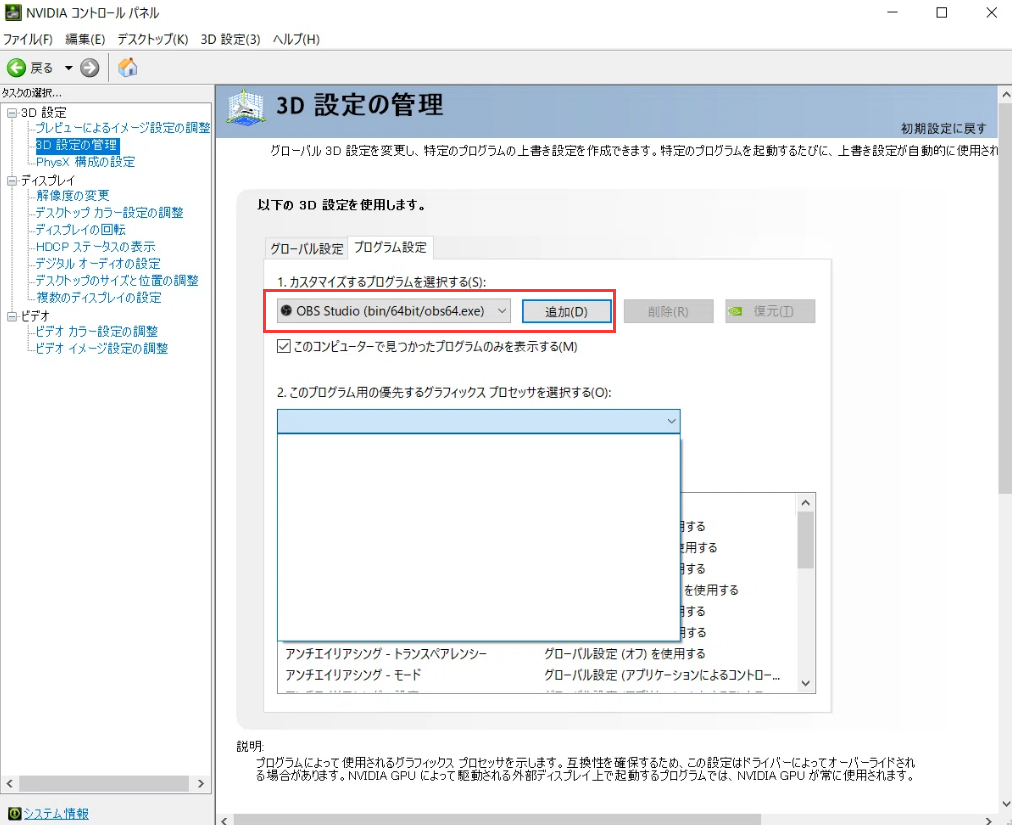Click the gray Forward arrow icon
Viewport: 1012px width, 825px height.
(90, 68)
